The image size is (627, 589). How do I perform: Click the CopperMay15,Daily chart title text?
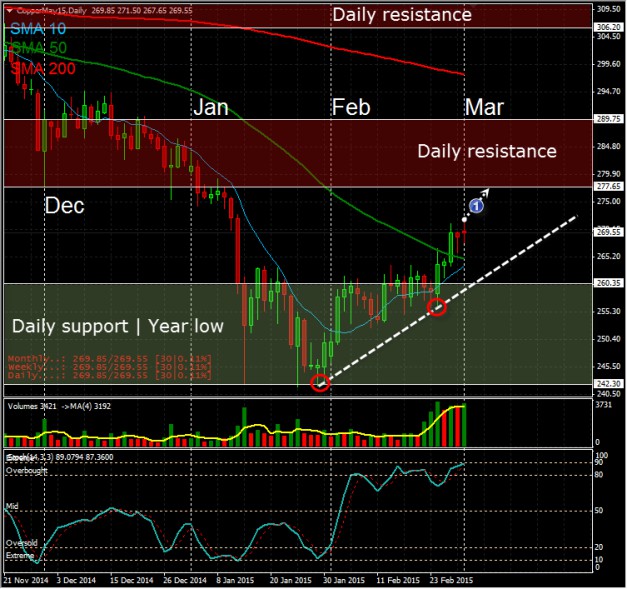(52, 11)
